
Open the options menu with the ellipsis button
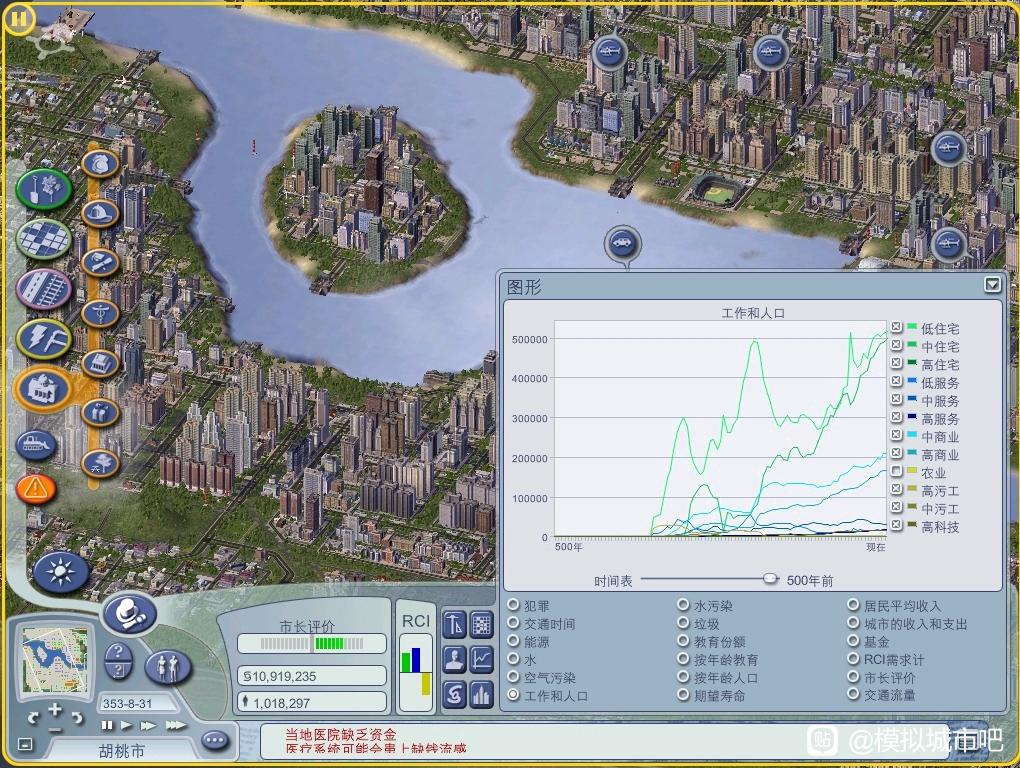click(x=215, y=741)
